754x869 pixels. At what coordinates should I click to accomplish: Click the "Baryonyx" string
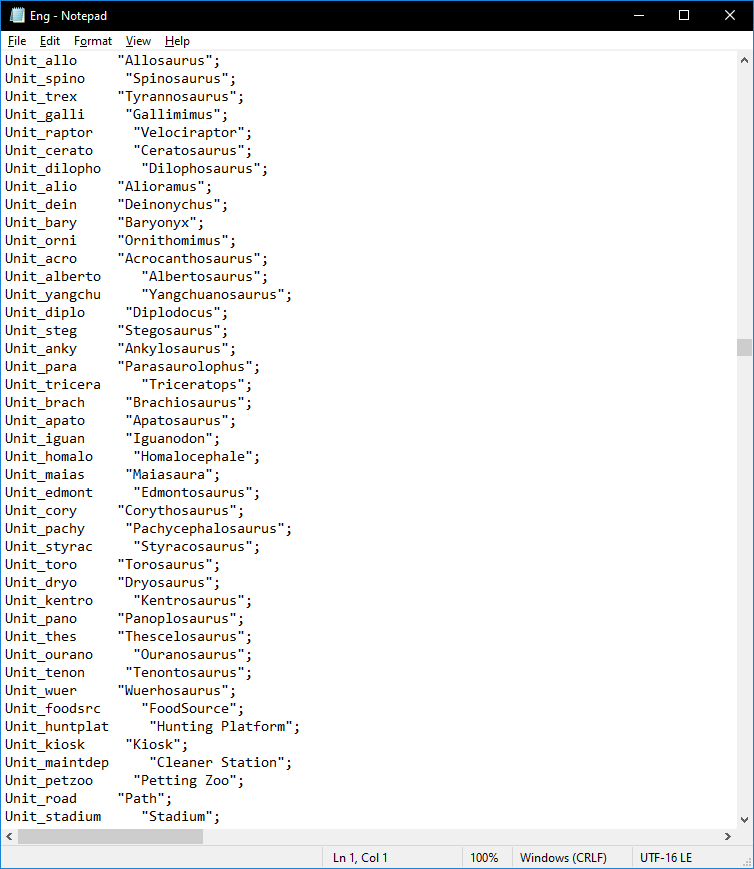160,223
